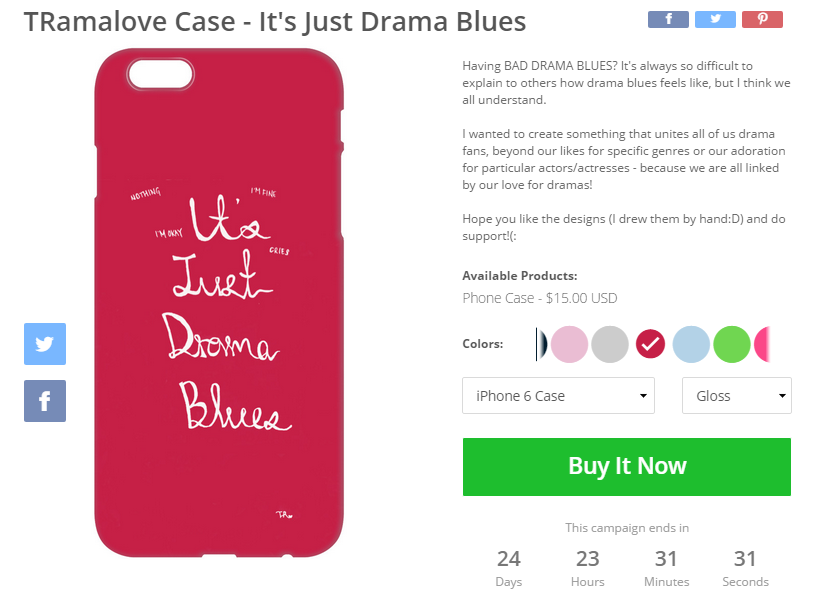The height and width of the screenshot is (616, 818).
Task: Share on Twitter using top header button
Action: 715,19
